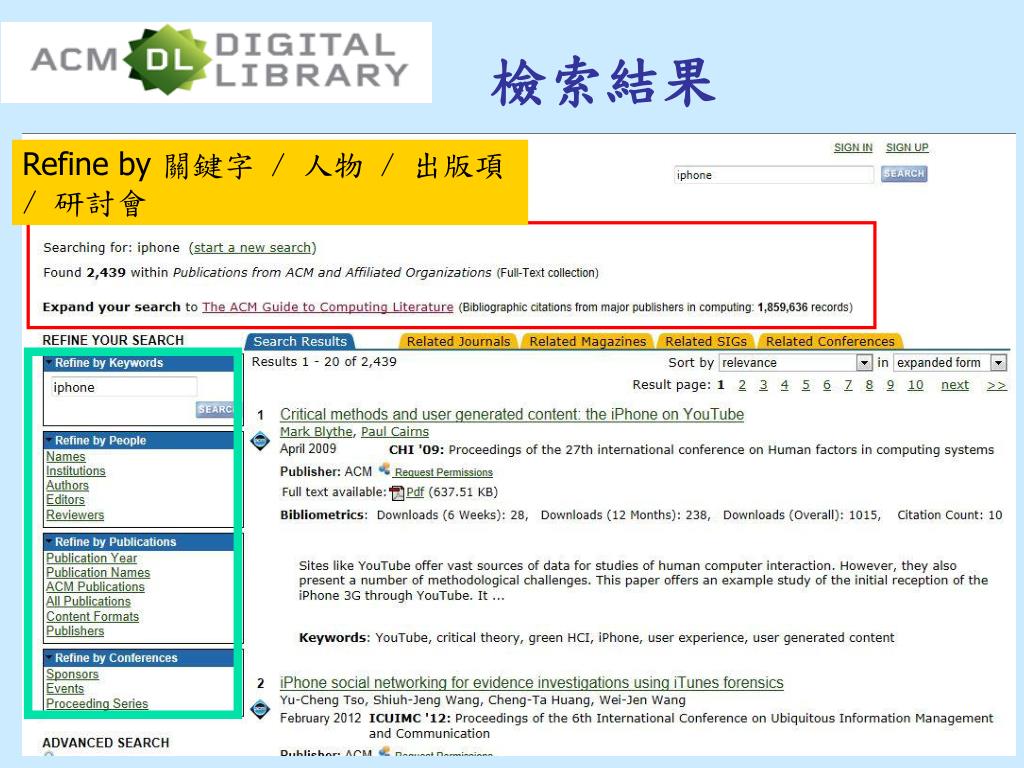The height and width of the screenshot is (768, 1024).
Task: Refine by Institutions
Action: [x=76, y=471]
